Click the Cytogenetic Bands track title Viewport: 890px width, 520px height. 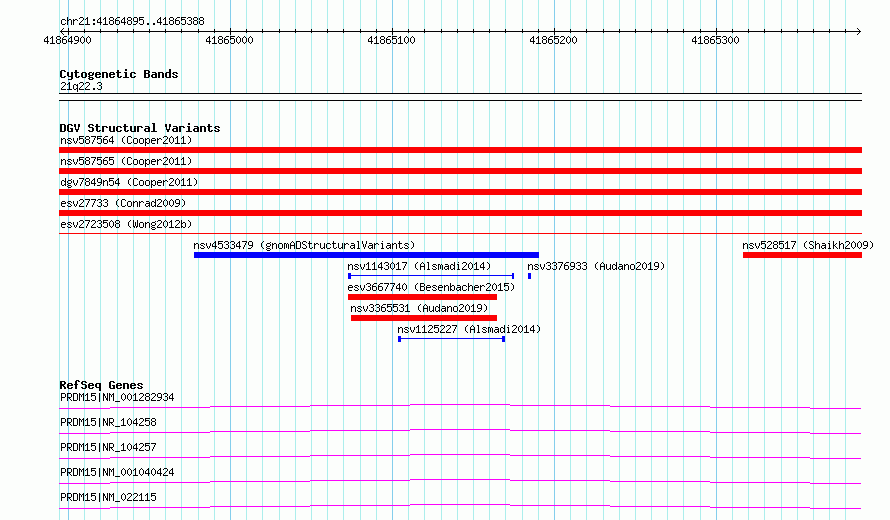point(119,74)
